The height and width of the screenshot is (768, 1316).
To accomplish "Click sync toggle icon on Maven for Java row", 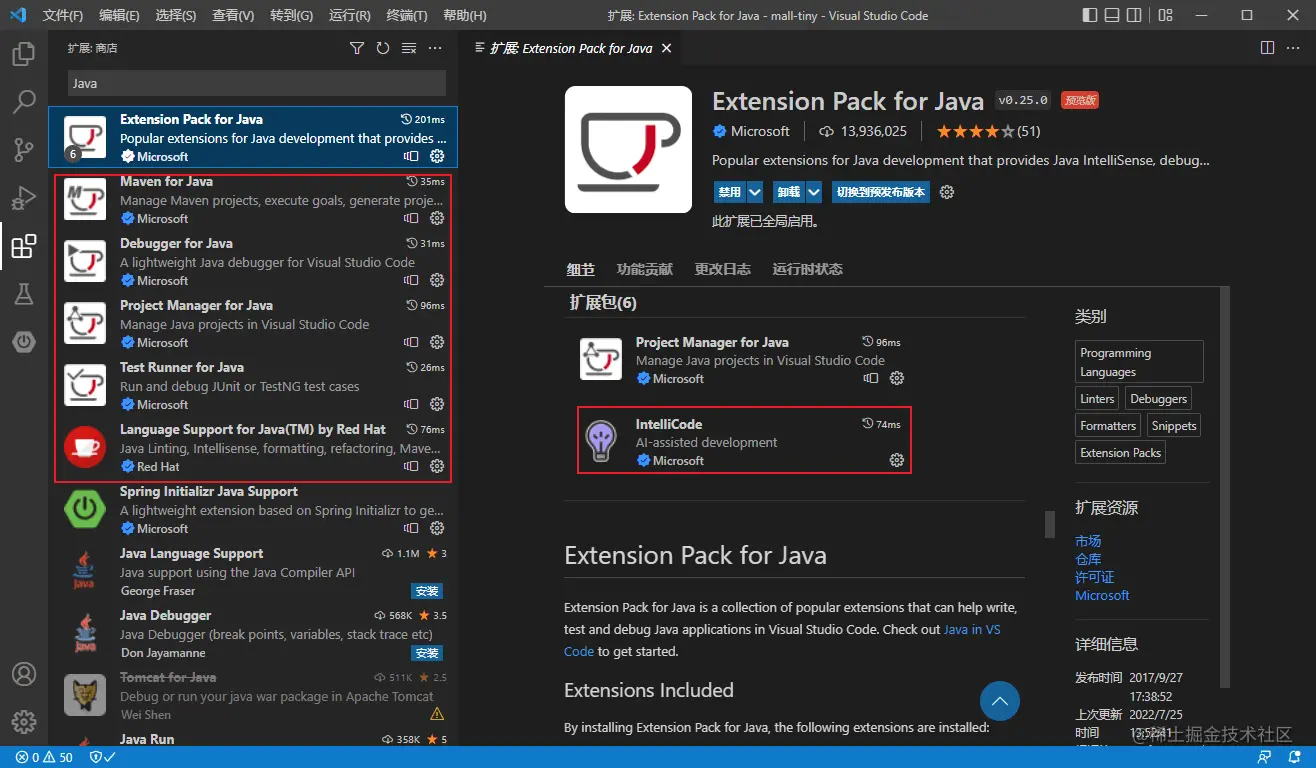I will (x=411, y=218).
